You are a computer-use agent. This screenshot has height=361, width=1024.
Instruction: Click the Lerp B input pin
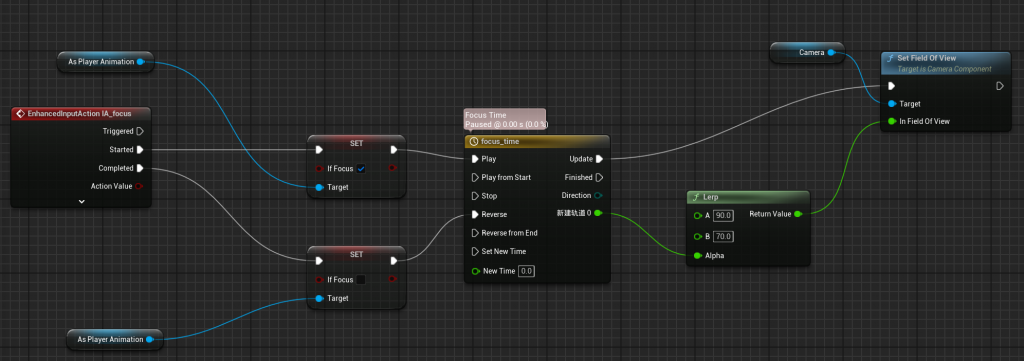tap(698, 236)
